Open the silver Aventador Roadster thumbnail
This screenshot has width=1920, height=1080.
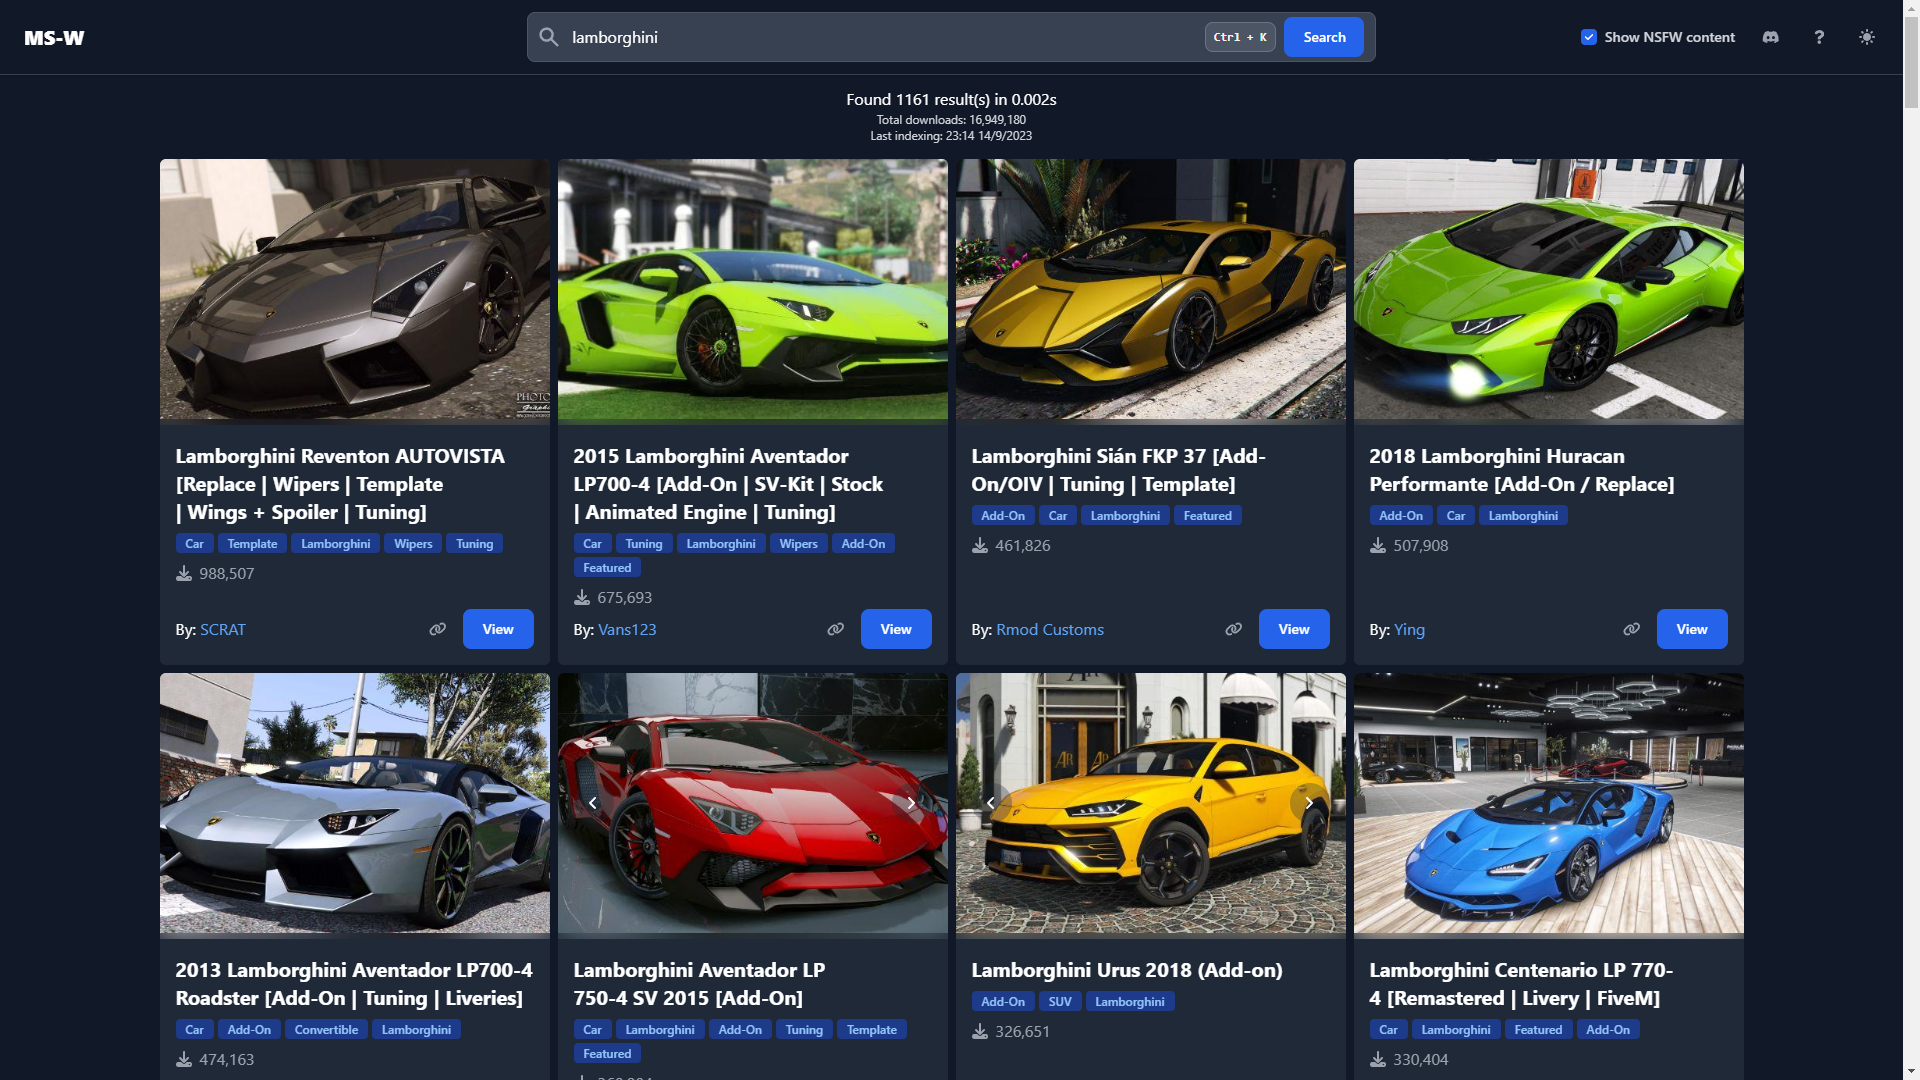[355, 803]
